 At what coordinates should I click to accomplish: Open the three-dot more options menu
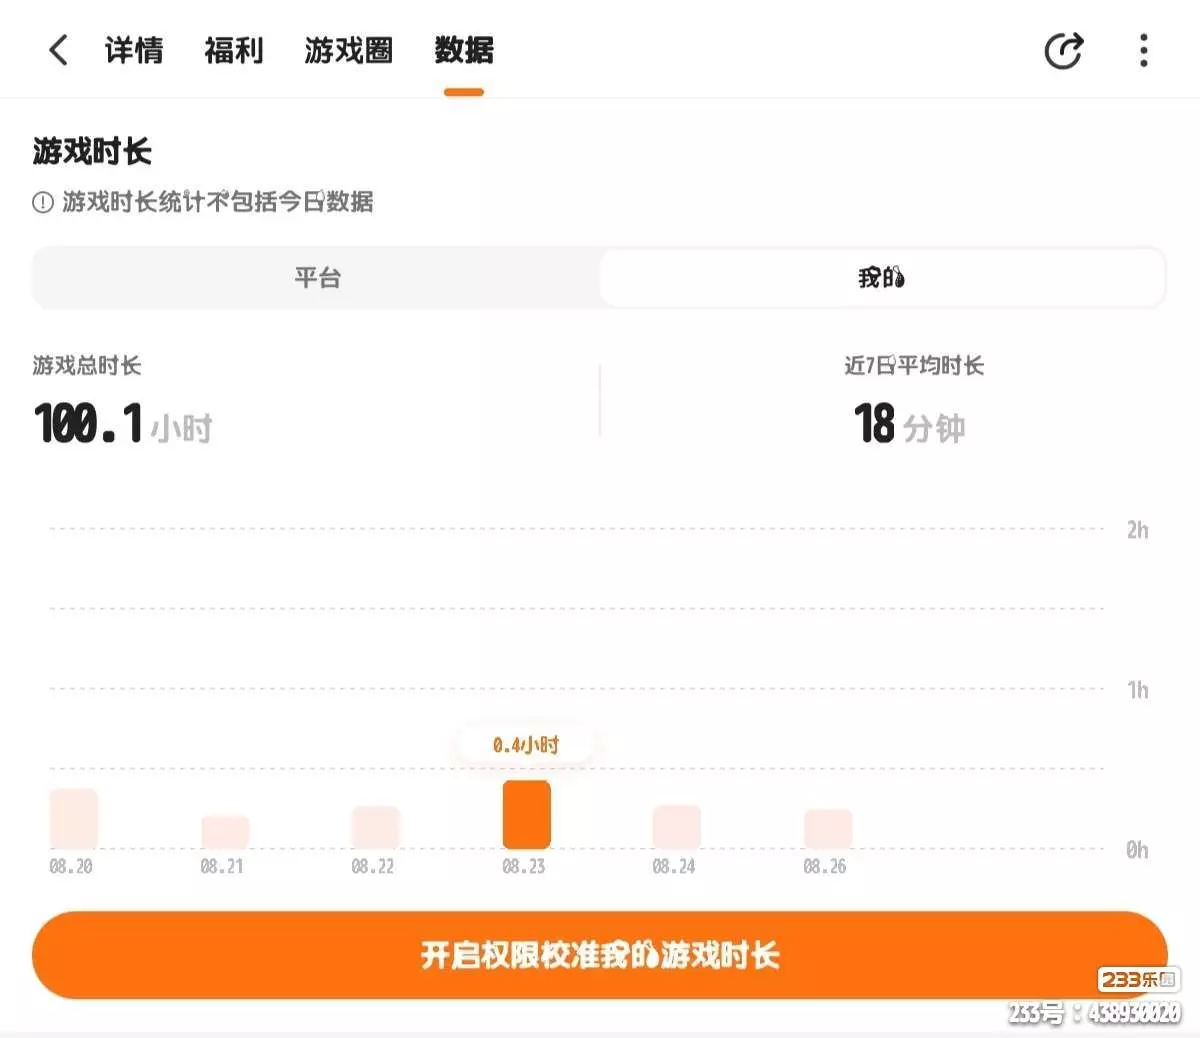(1143, 50)
